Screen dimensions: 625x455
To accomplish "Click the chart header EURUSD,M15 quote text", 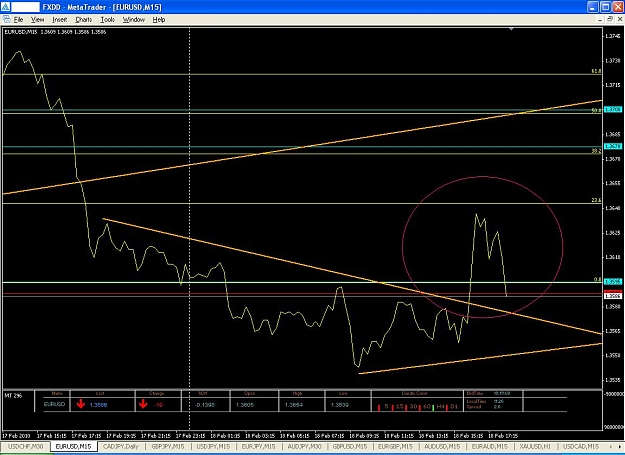I will click(x=55, y=32).
